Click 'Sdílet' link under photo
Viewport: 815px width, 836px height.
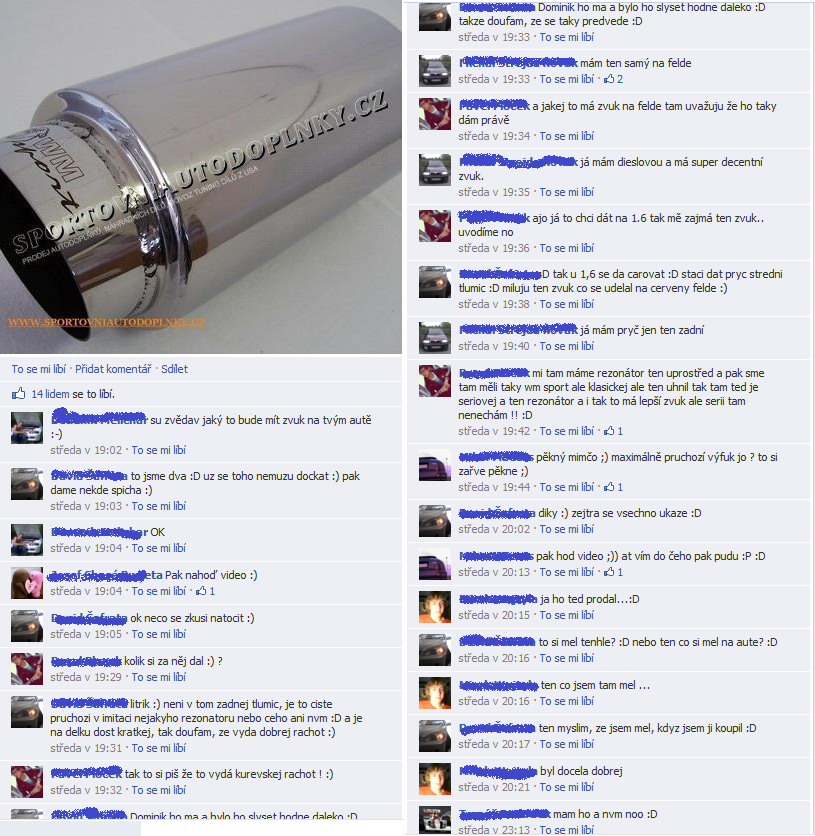(174, 369)
